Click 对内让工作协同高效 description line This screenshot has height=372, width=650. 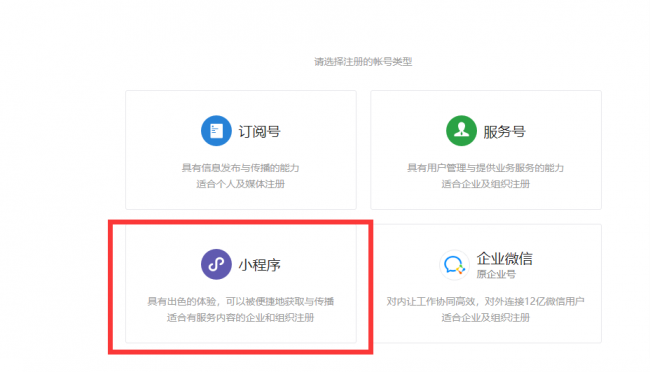(x=485, y=301)
